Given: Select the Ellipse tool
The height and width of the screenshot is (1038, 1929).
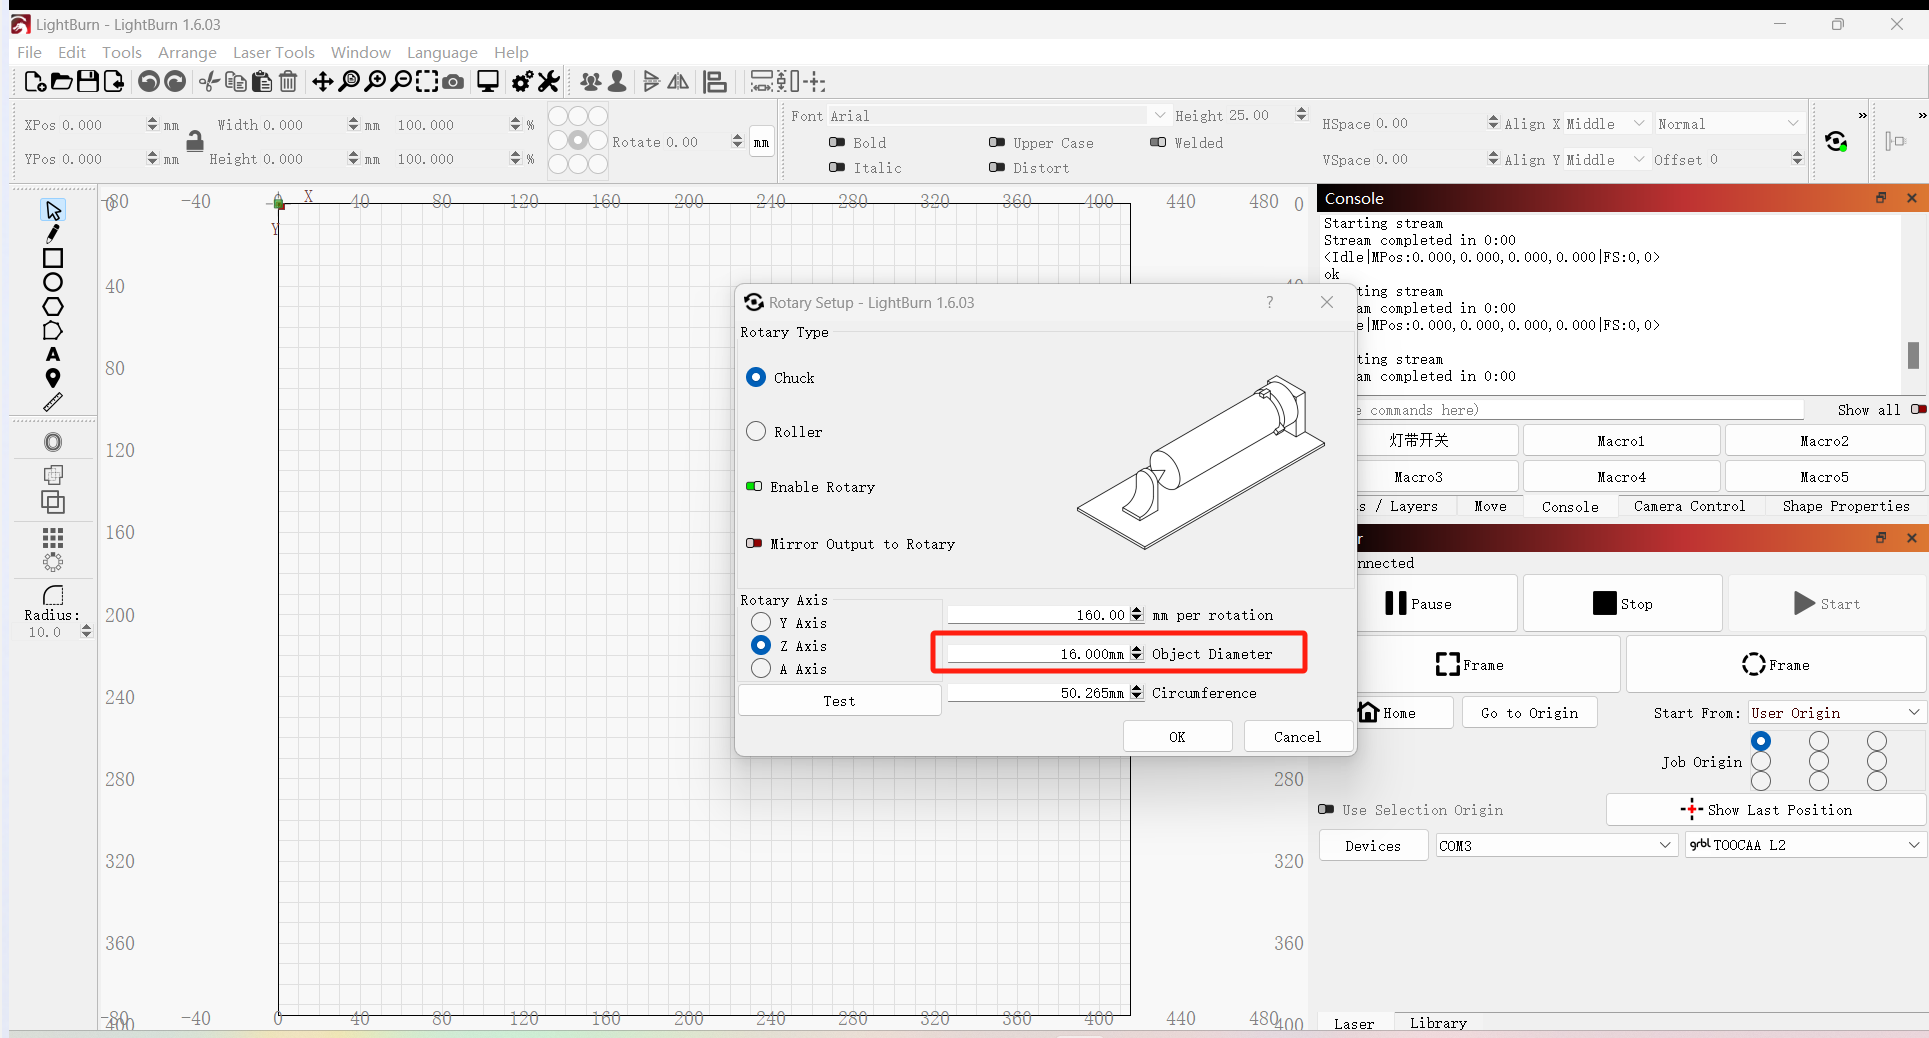Looking at the screenshot, I should pos(53,282).
